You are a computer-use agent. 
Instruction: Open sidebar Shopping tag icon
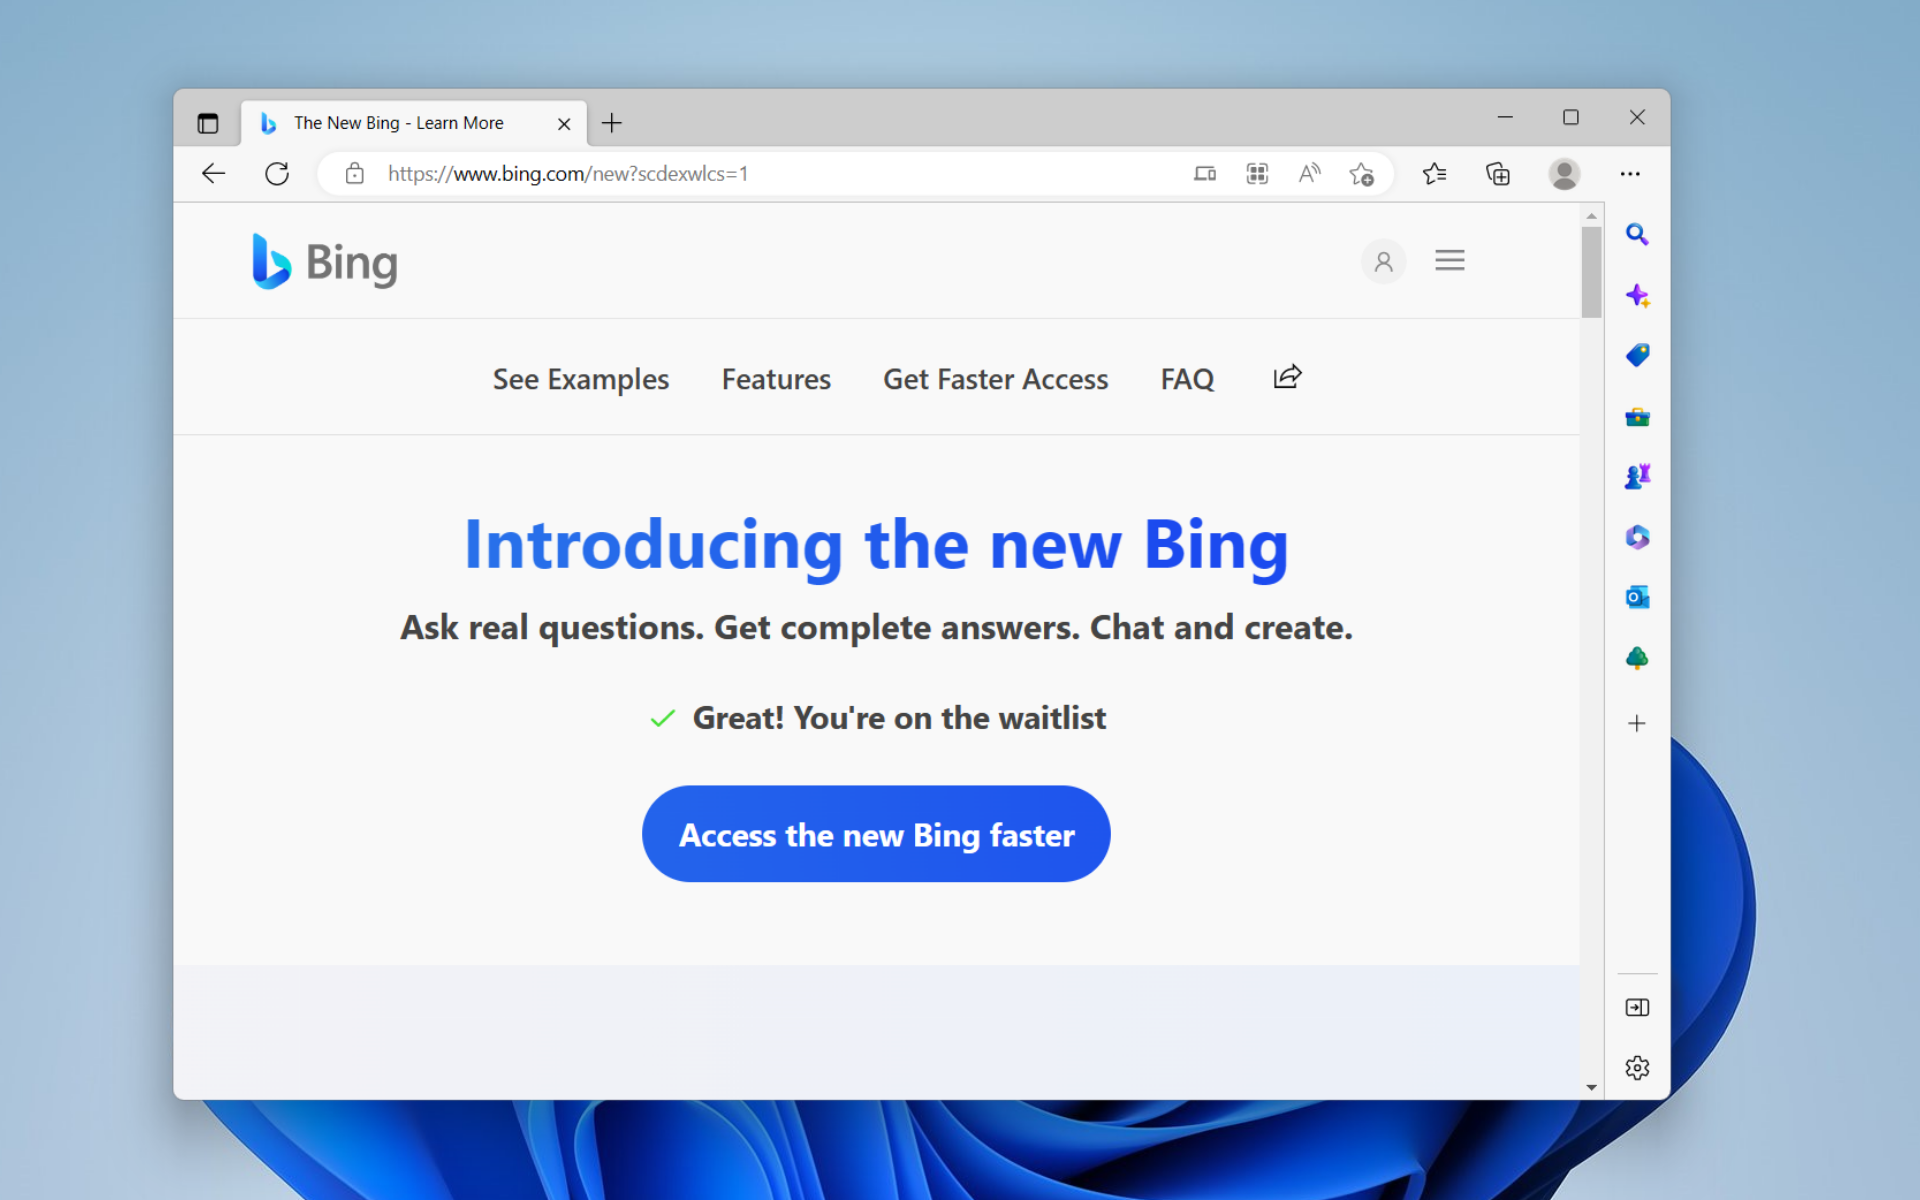coord(1637,355)
